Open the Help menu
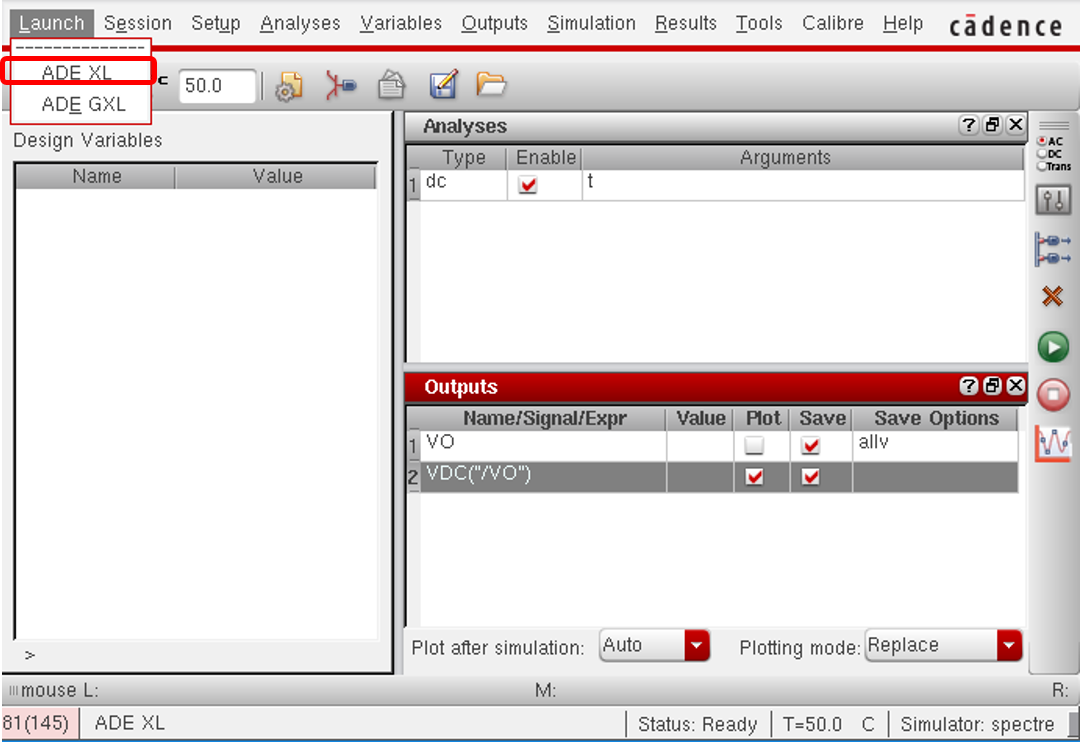Viewport: 1080px width, 742px height. coord(902,23)
